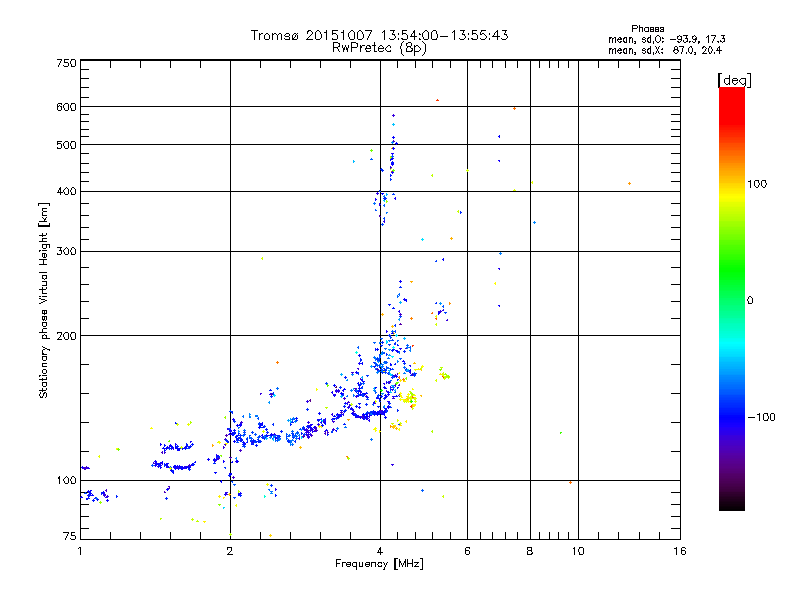Click the '[deg]' colorbar unit label
Image resolution: width=800 pixels, height=600 pixels.
734,80
